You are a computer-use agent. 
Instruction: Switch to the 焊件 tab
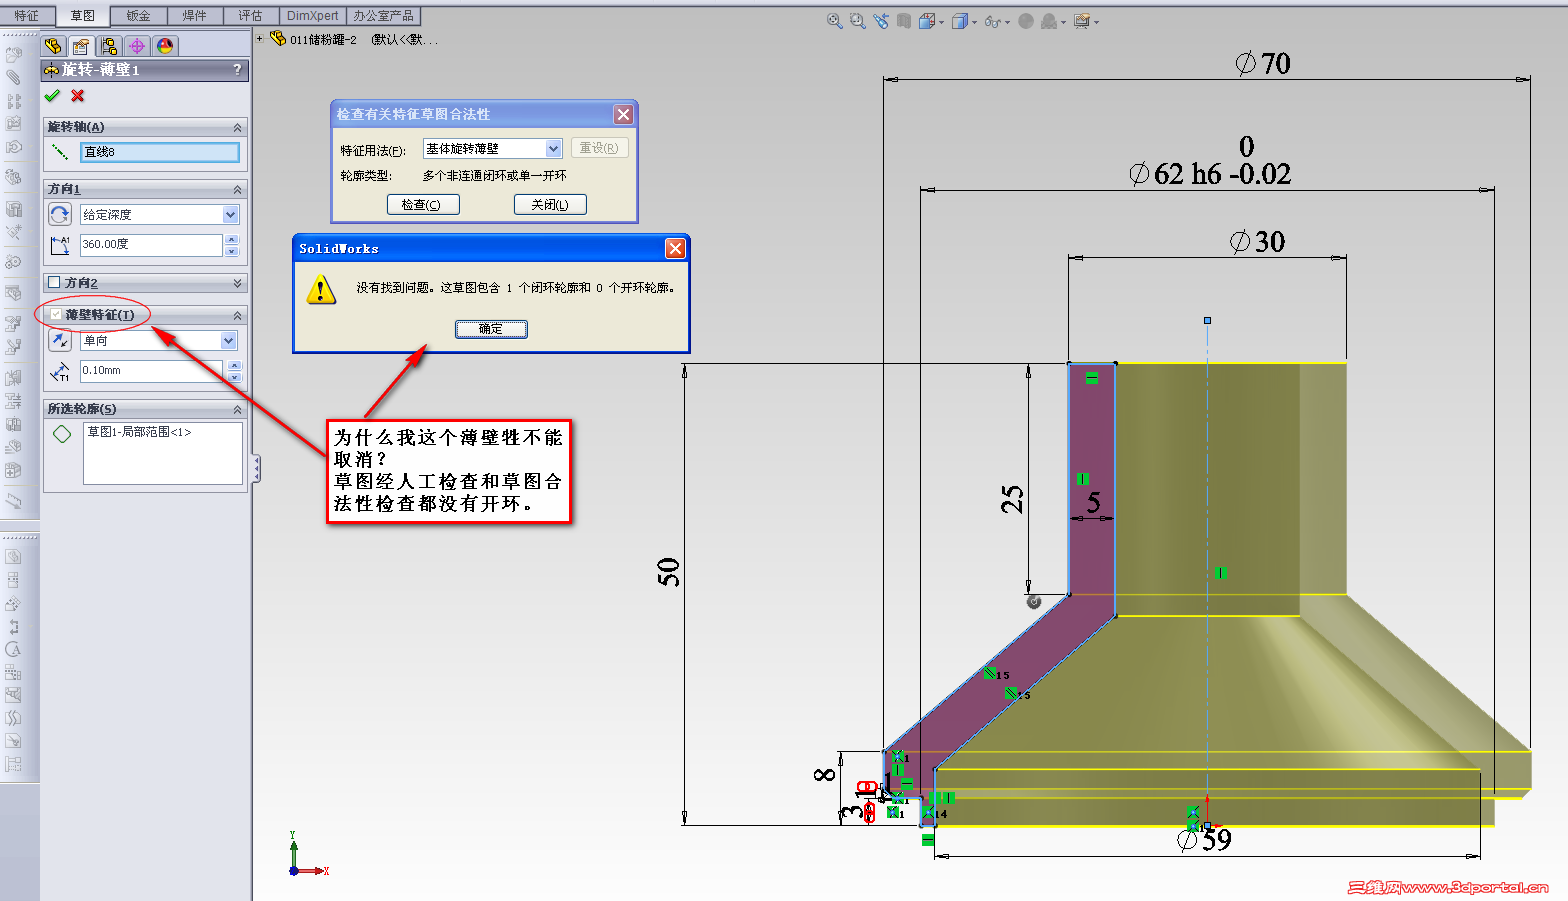click(194, 16)
